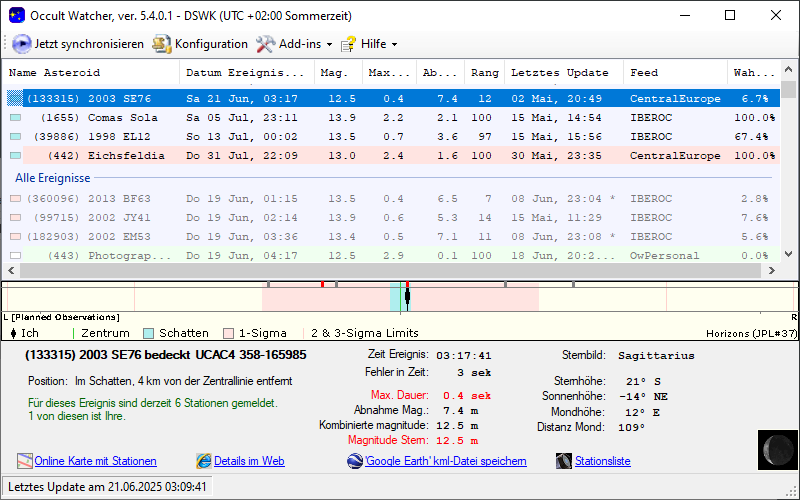Sort by the Letztes Update column header
Screen dimensions: 800x500
pos(560,73)
